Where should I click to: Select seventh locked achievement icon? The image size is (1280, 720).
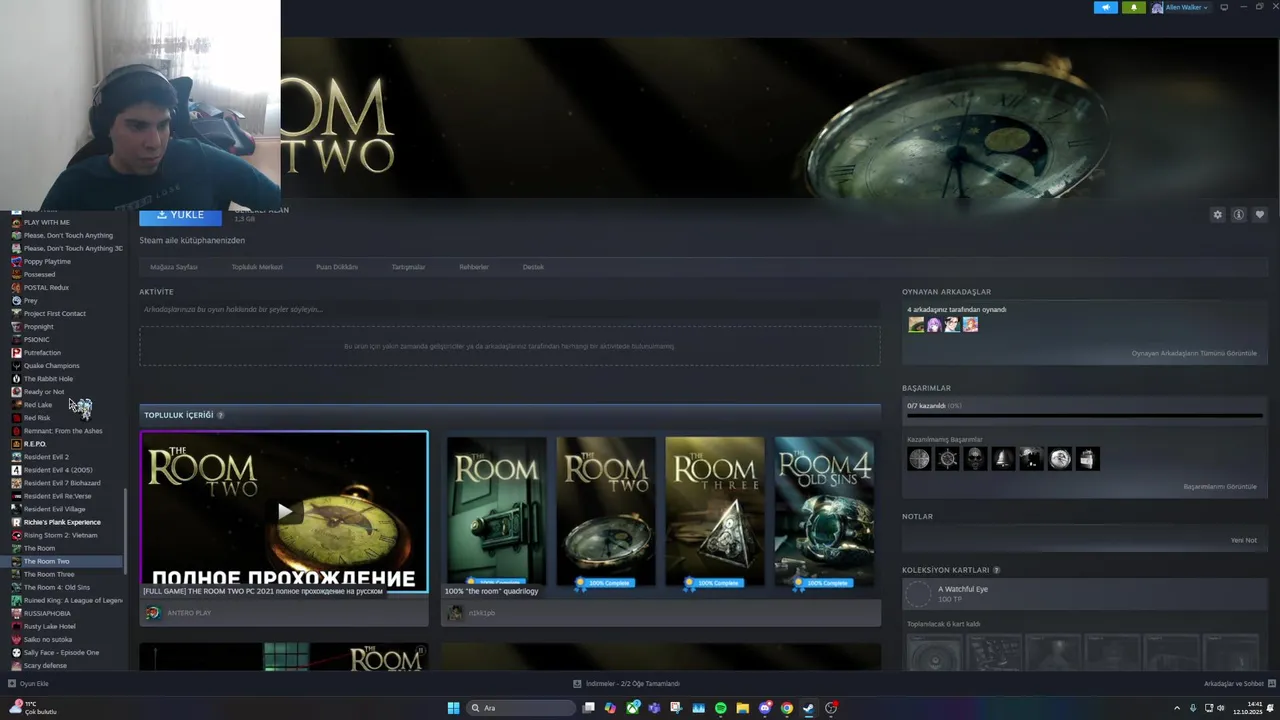click(x=1087, y=459)
